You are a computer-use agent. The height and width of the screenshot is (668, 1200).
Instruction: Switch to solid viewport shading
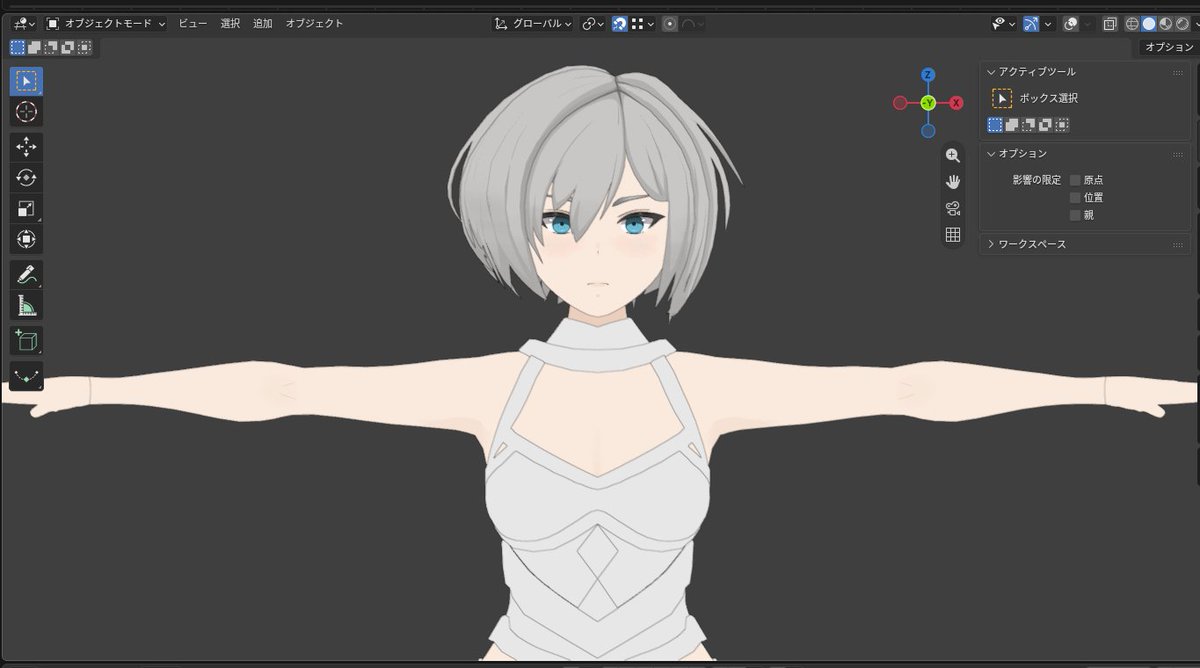[1149, 23]
